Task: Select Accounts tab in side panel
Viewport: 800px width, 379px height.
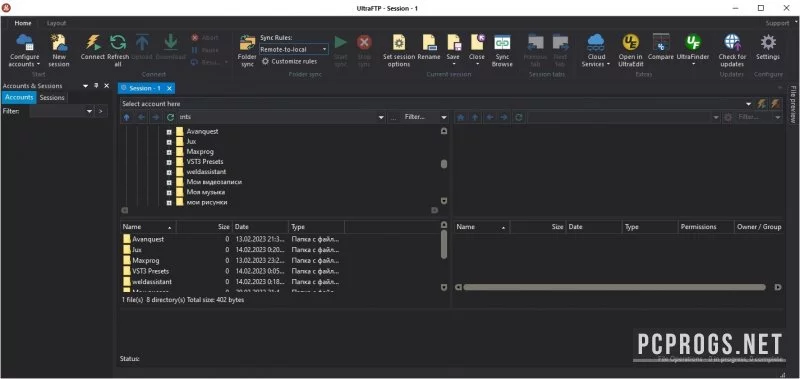Action: 19,97
